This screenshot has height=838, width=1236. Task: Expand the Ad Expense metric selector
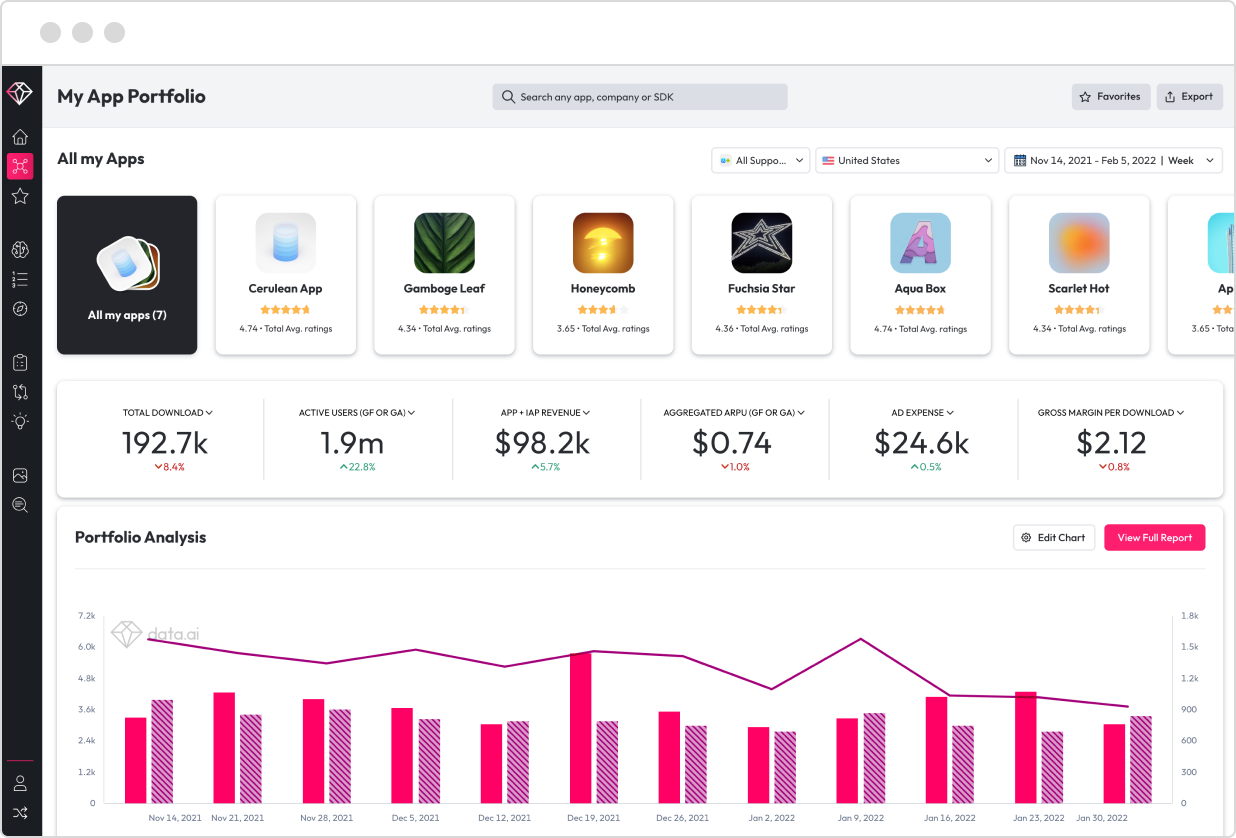click(x=922, y=412)
